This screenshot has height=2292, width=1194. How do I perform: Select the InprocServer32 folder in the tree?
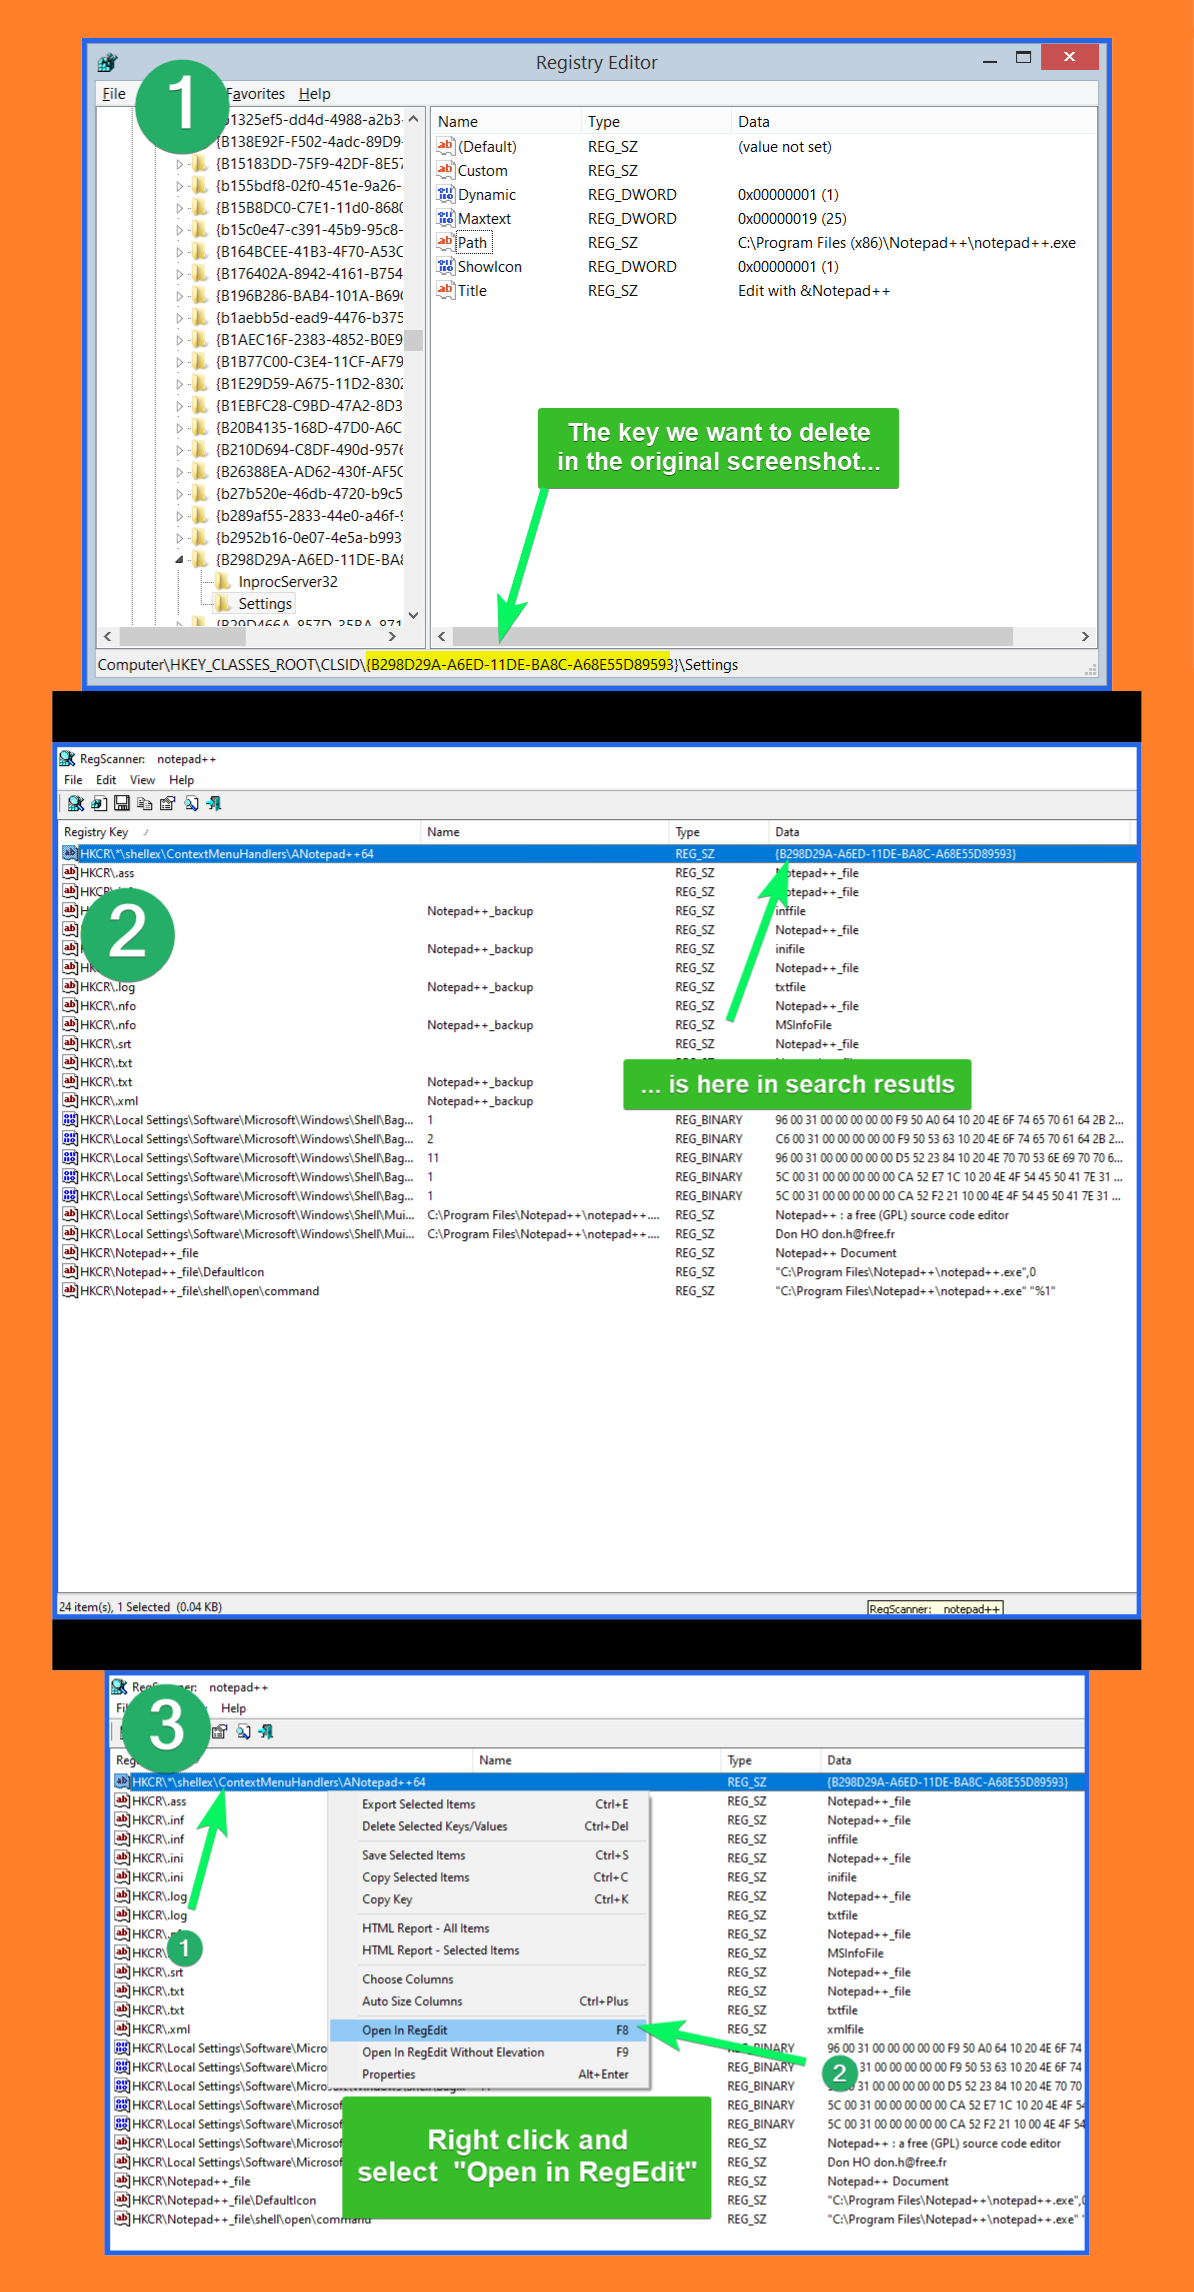(x=288, y=582)
